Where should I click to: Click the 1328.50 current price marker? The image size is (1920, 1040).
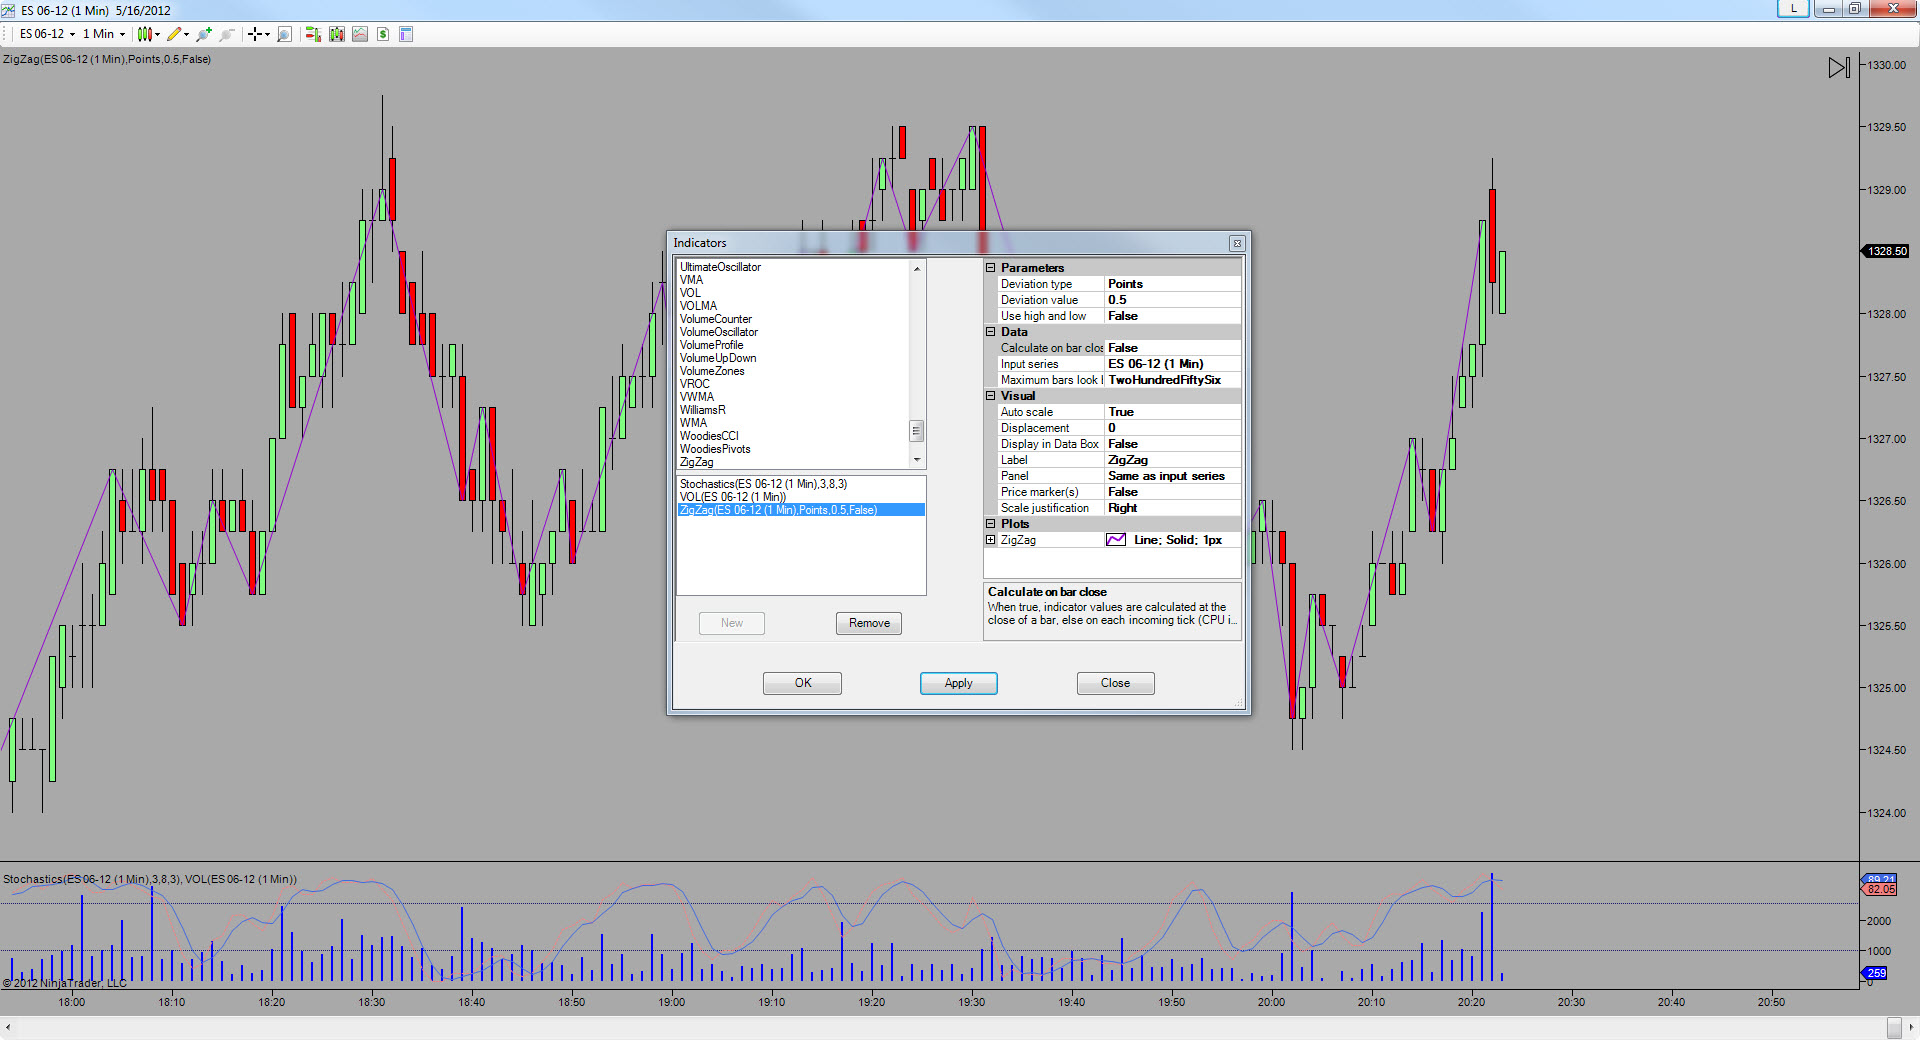[1886, 251]
